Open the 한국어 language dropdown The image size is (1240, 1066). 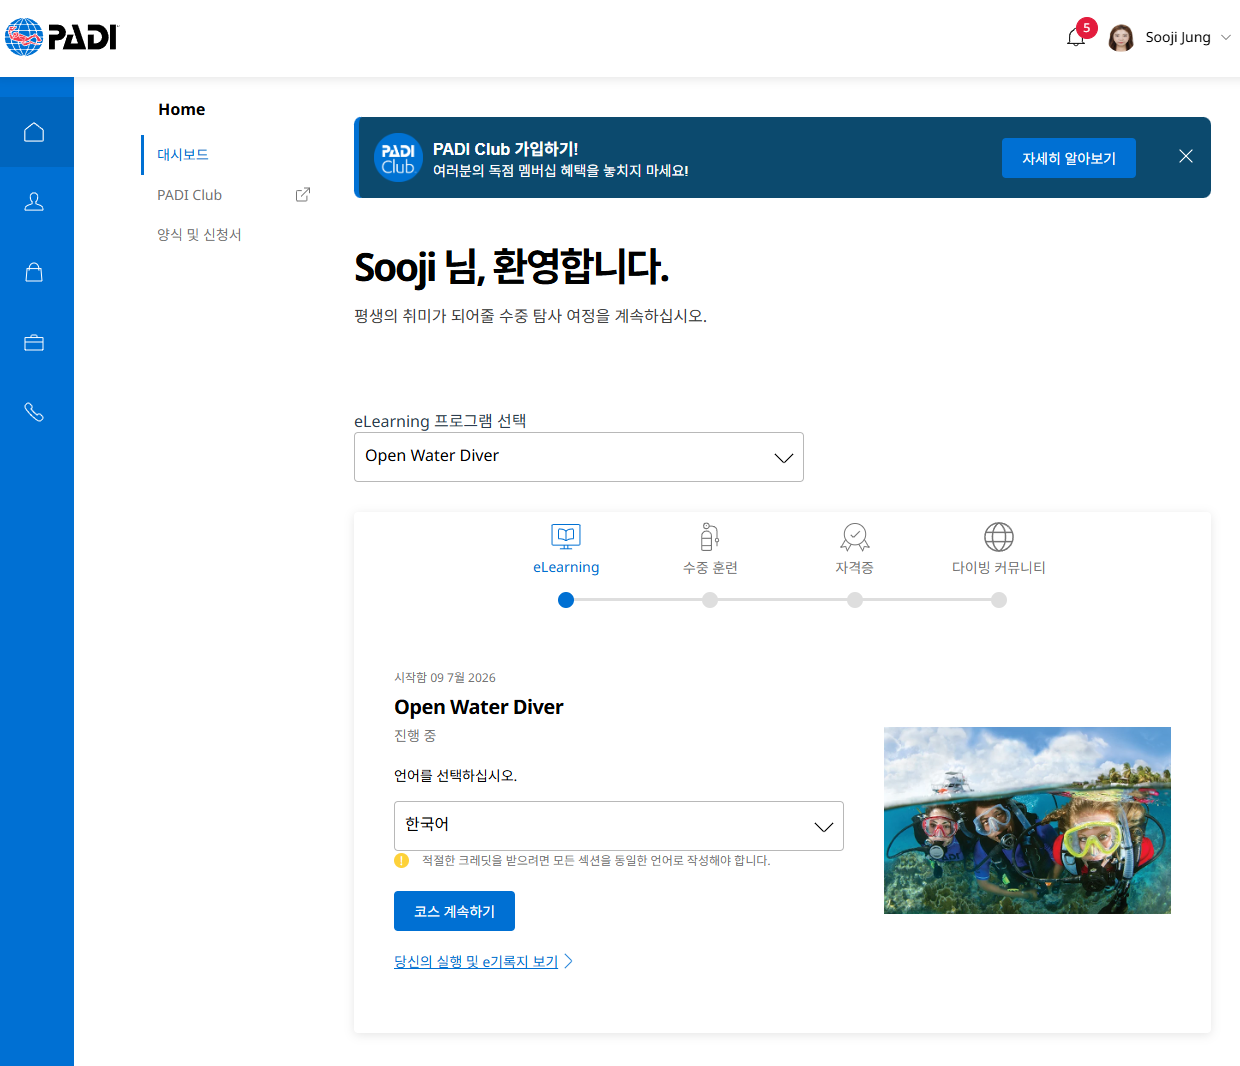pos(619,826)
